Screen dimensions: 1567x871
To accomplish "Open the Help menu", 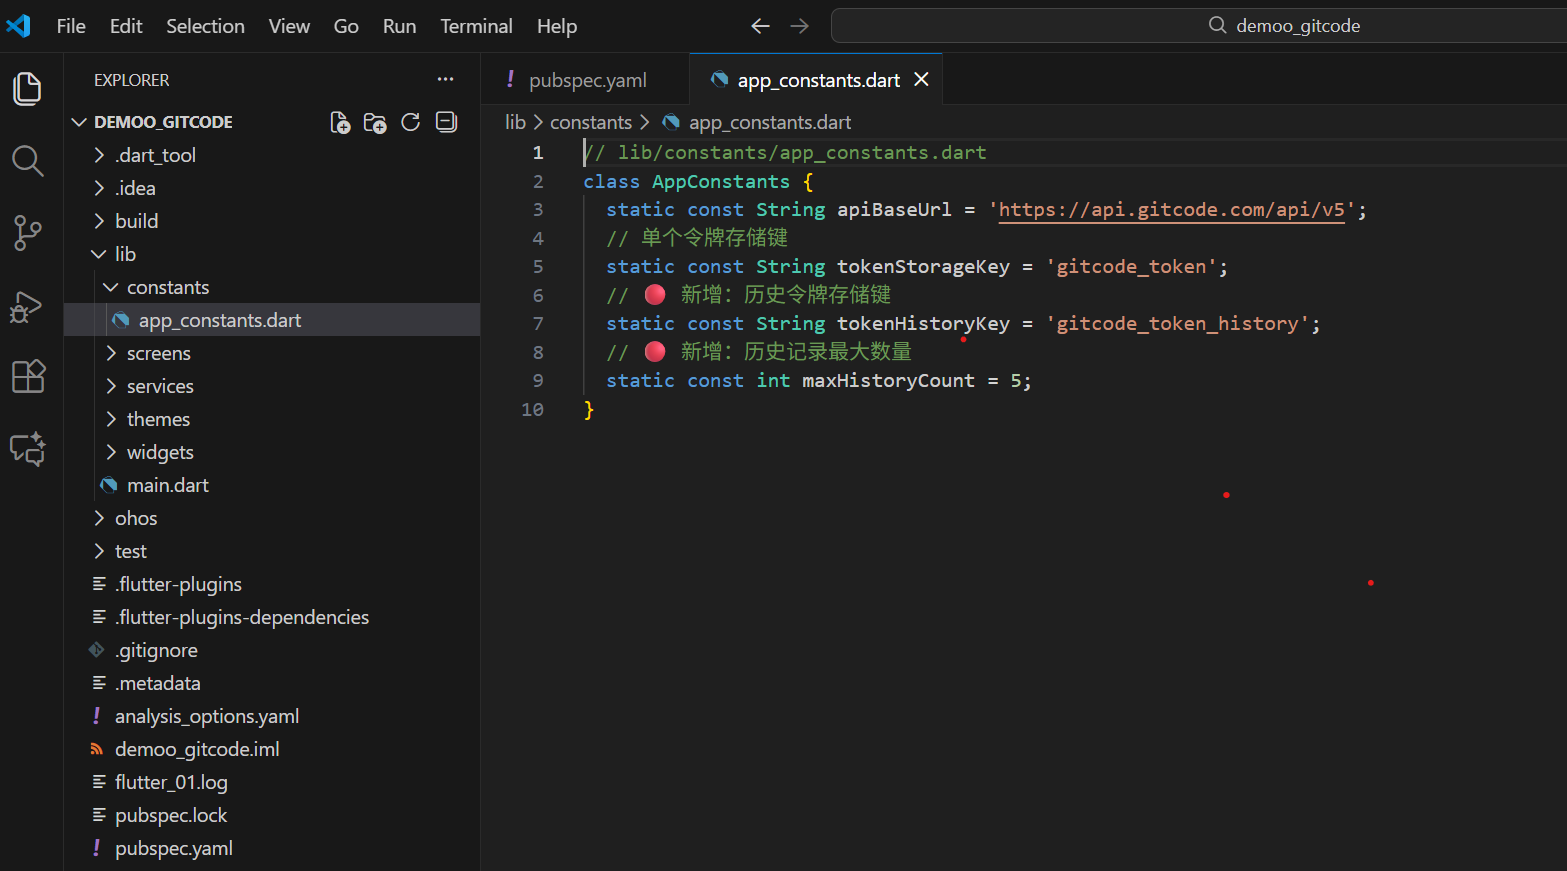I will coord(557,26).
